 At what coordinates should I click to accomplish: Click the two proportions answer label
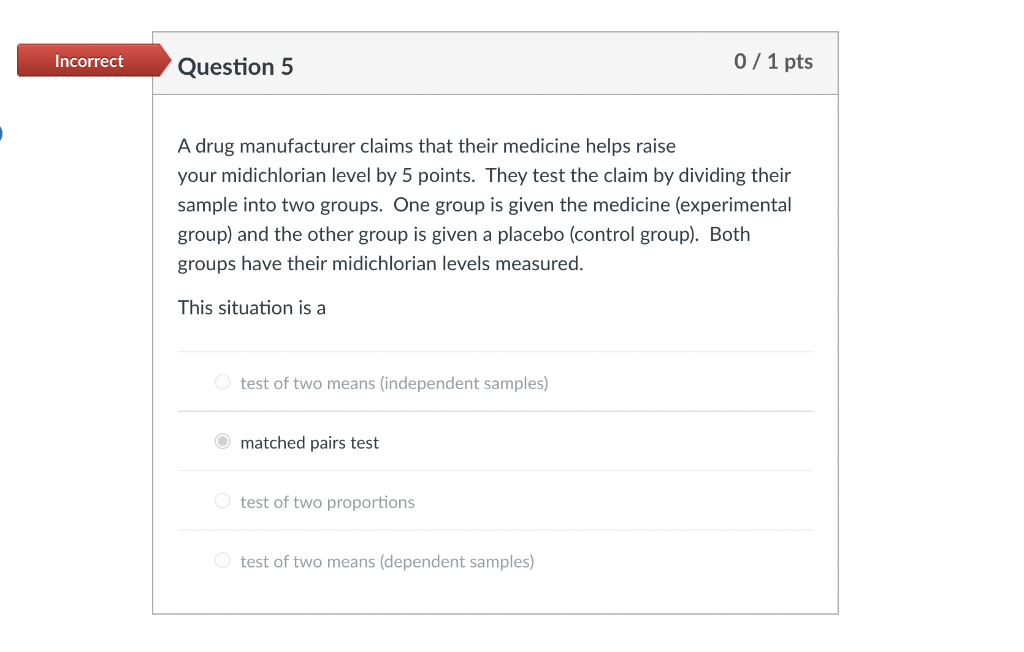click(x=327, y=502)
